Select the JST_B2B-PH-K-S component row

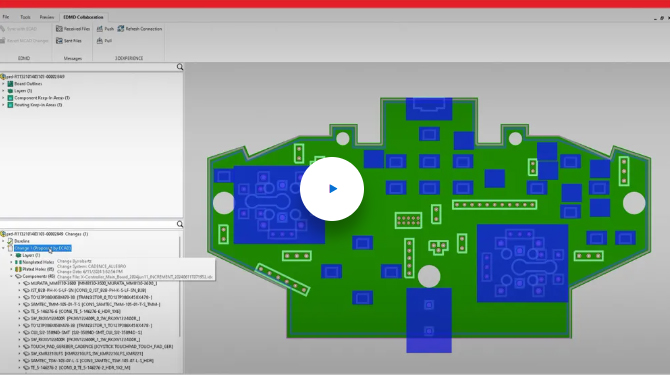pos(88,290)
